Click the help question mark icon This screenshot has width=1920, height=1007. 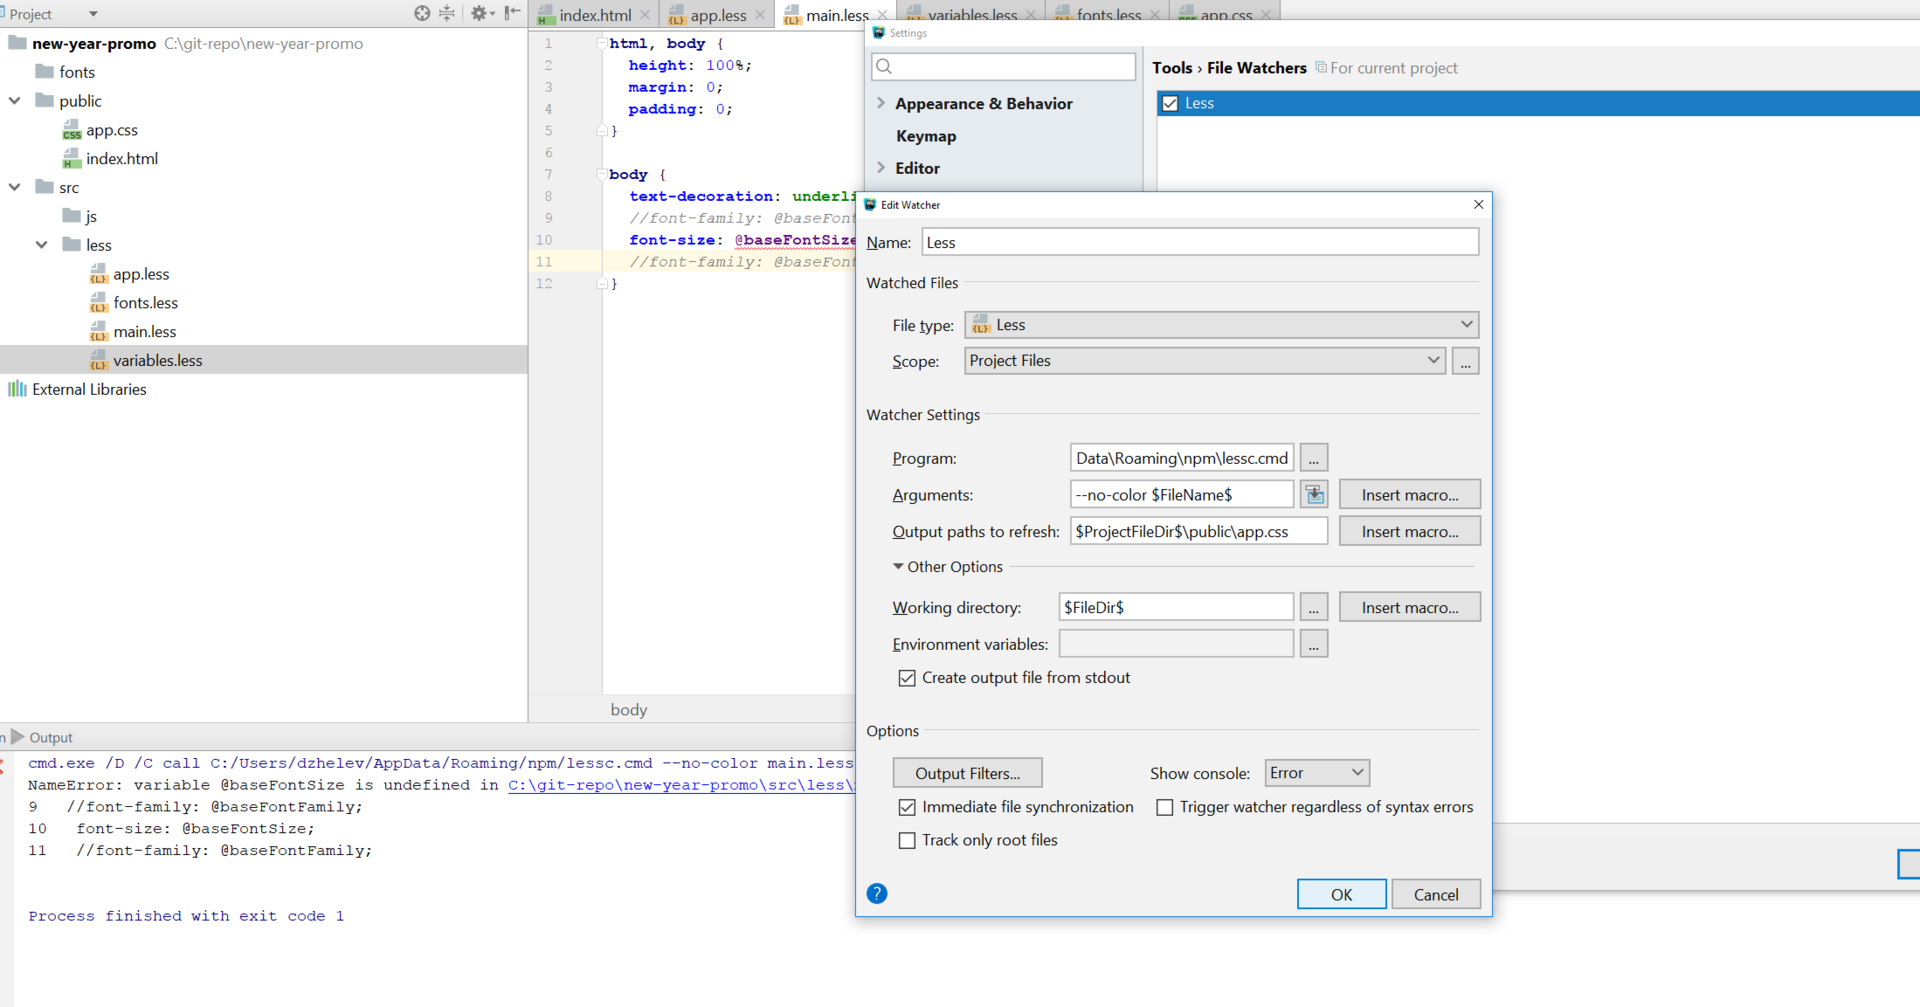tap(877, 893)
